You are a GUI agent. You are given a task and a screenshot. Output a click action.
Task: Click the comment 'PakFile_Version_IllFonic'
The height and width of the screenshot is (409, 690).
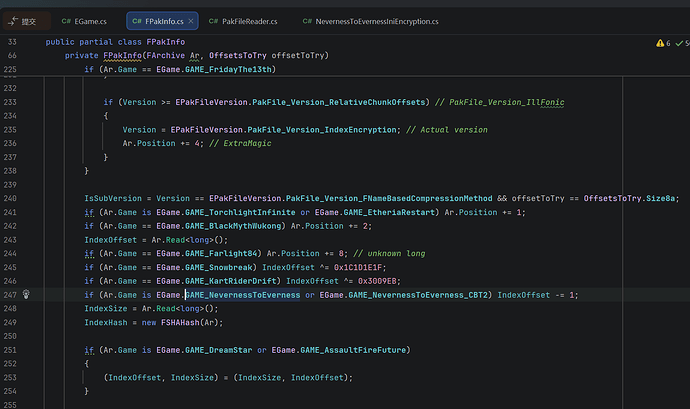pyautogui.click(x=506, y=102)
